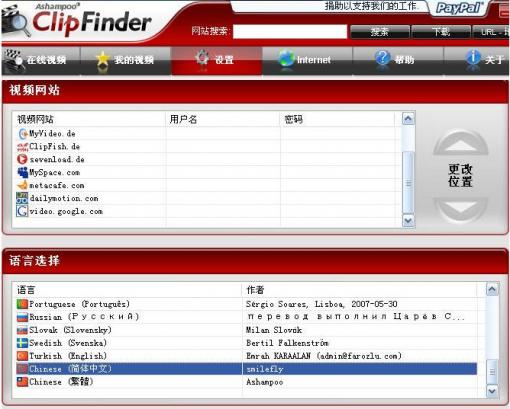Click the 用户名 username column header
Viewport: 510px width, 409px height.
(223, 119)
